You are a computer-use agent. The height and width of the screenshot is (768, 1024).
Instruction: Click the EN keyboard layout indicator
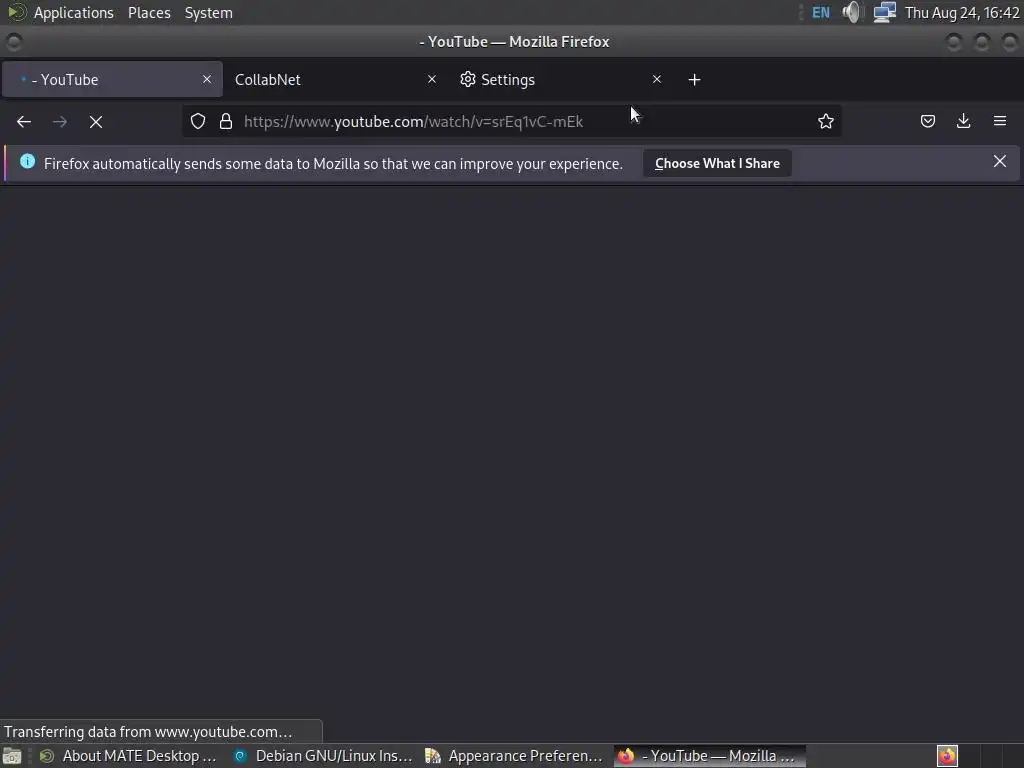(x=821, y=12)
